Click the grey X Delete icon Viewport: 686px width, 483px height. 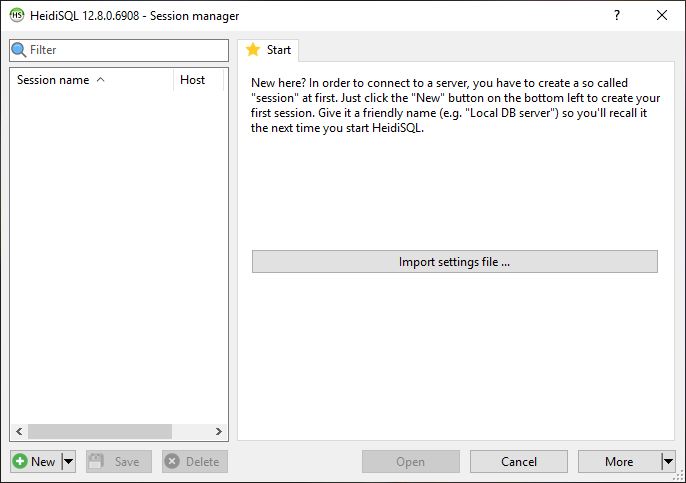pos(172,461)
